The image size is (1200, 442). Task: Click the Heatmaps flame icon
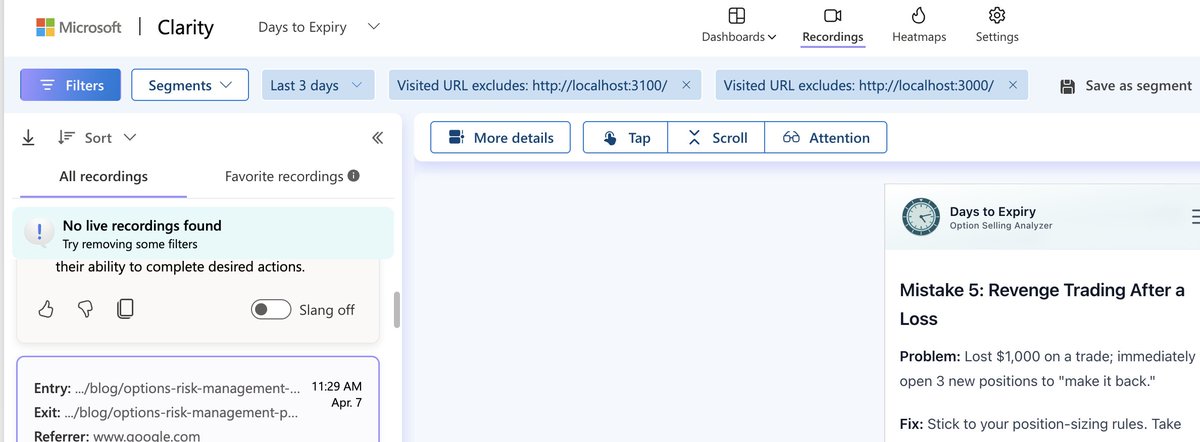(x=919, y=15)
